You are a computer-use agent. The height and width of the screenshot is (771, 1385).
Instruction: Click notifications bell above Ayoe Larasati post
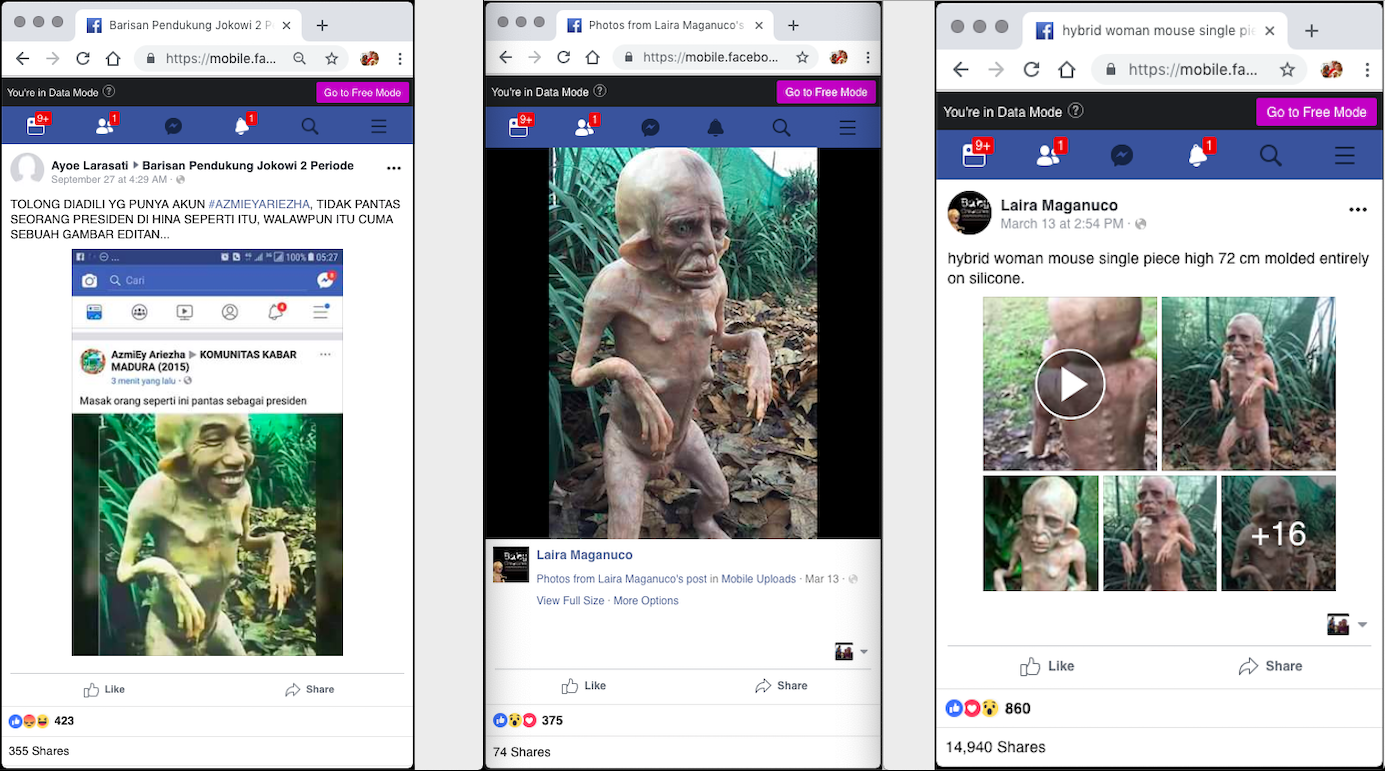tap(241, 126)
